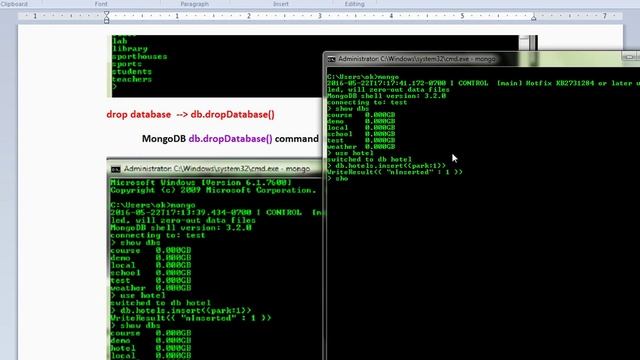The height and width of the screenshot is (360, 640).
Task: Click the 'Paragraph' ribbon group label
Action: [195, 4]
